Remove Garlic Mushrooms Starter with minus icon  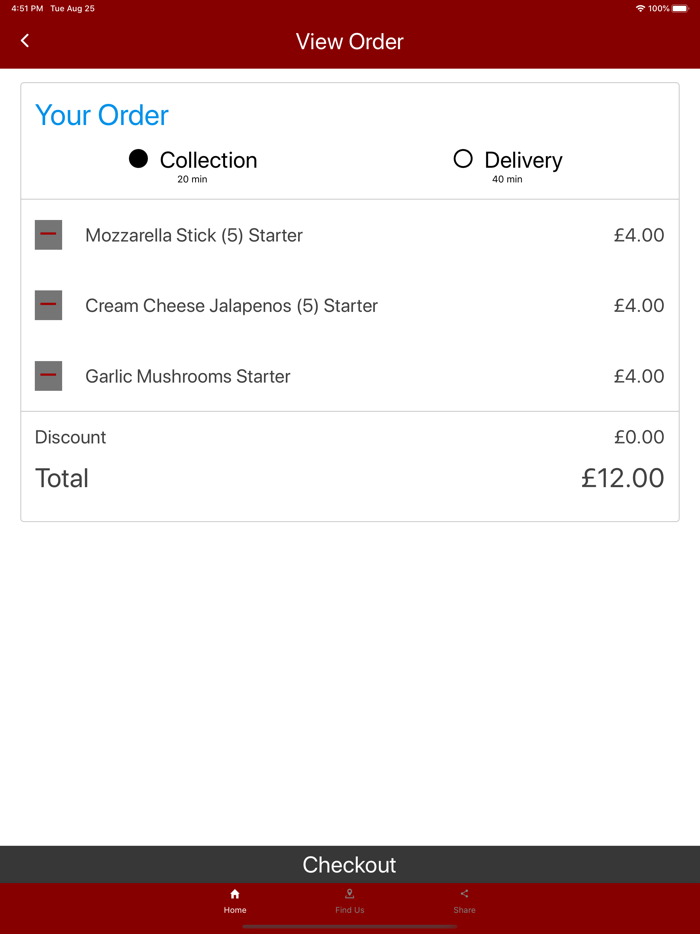(x=48, y=376)
